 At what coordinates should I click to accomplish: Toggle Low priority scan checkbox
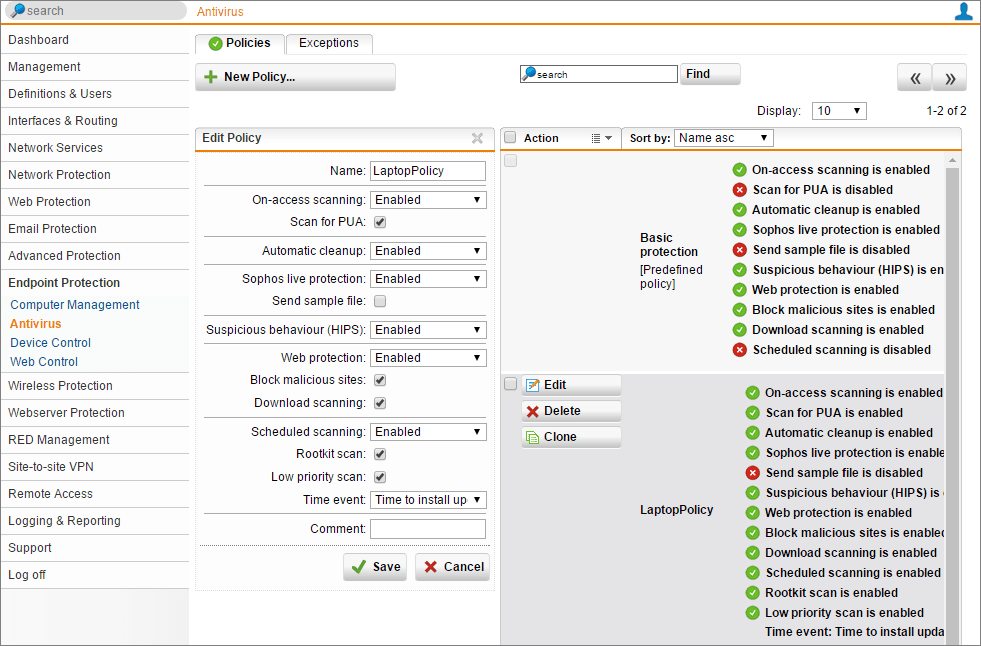point(380,477)
